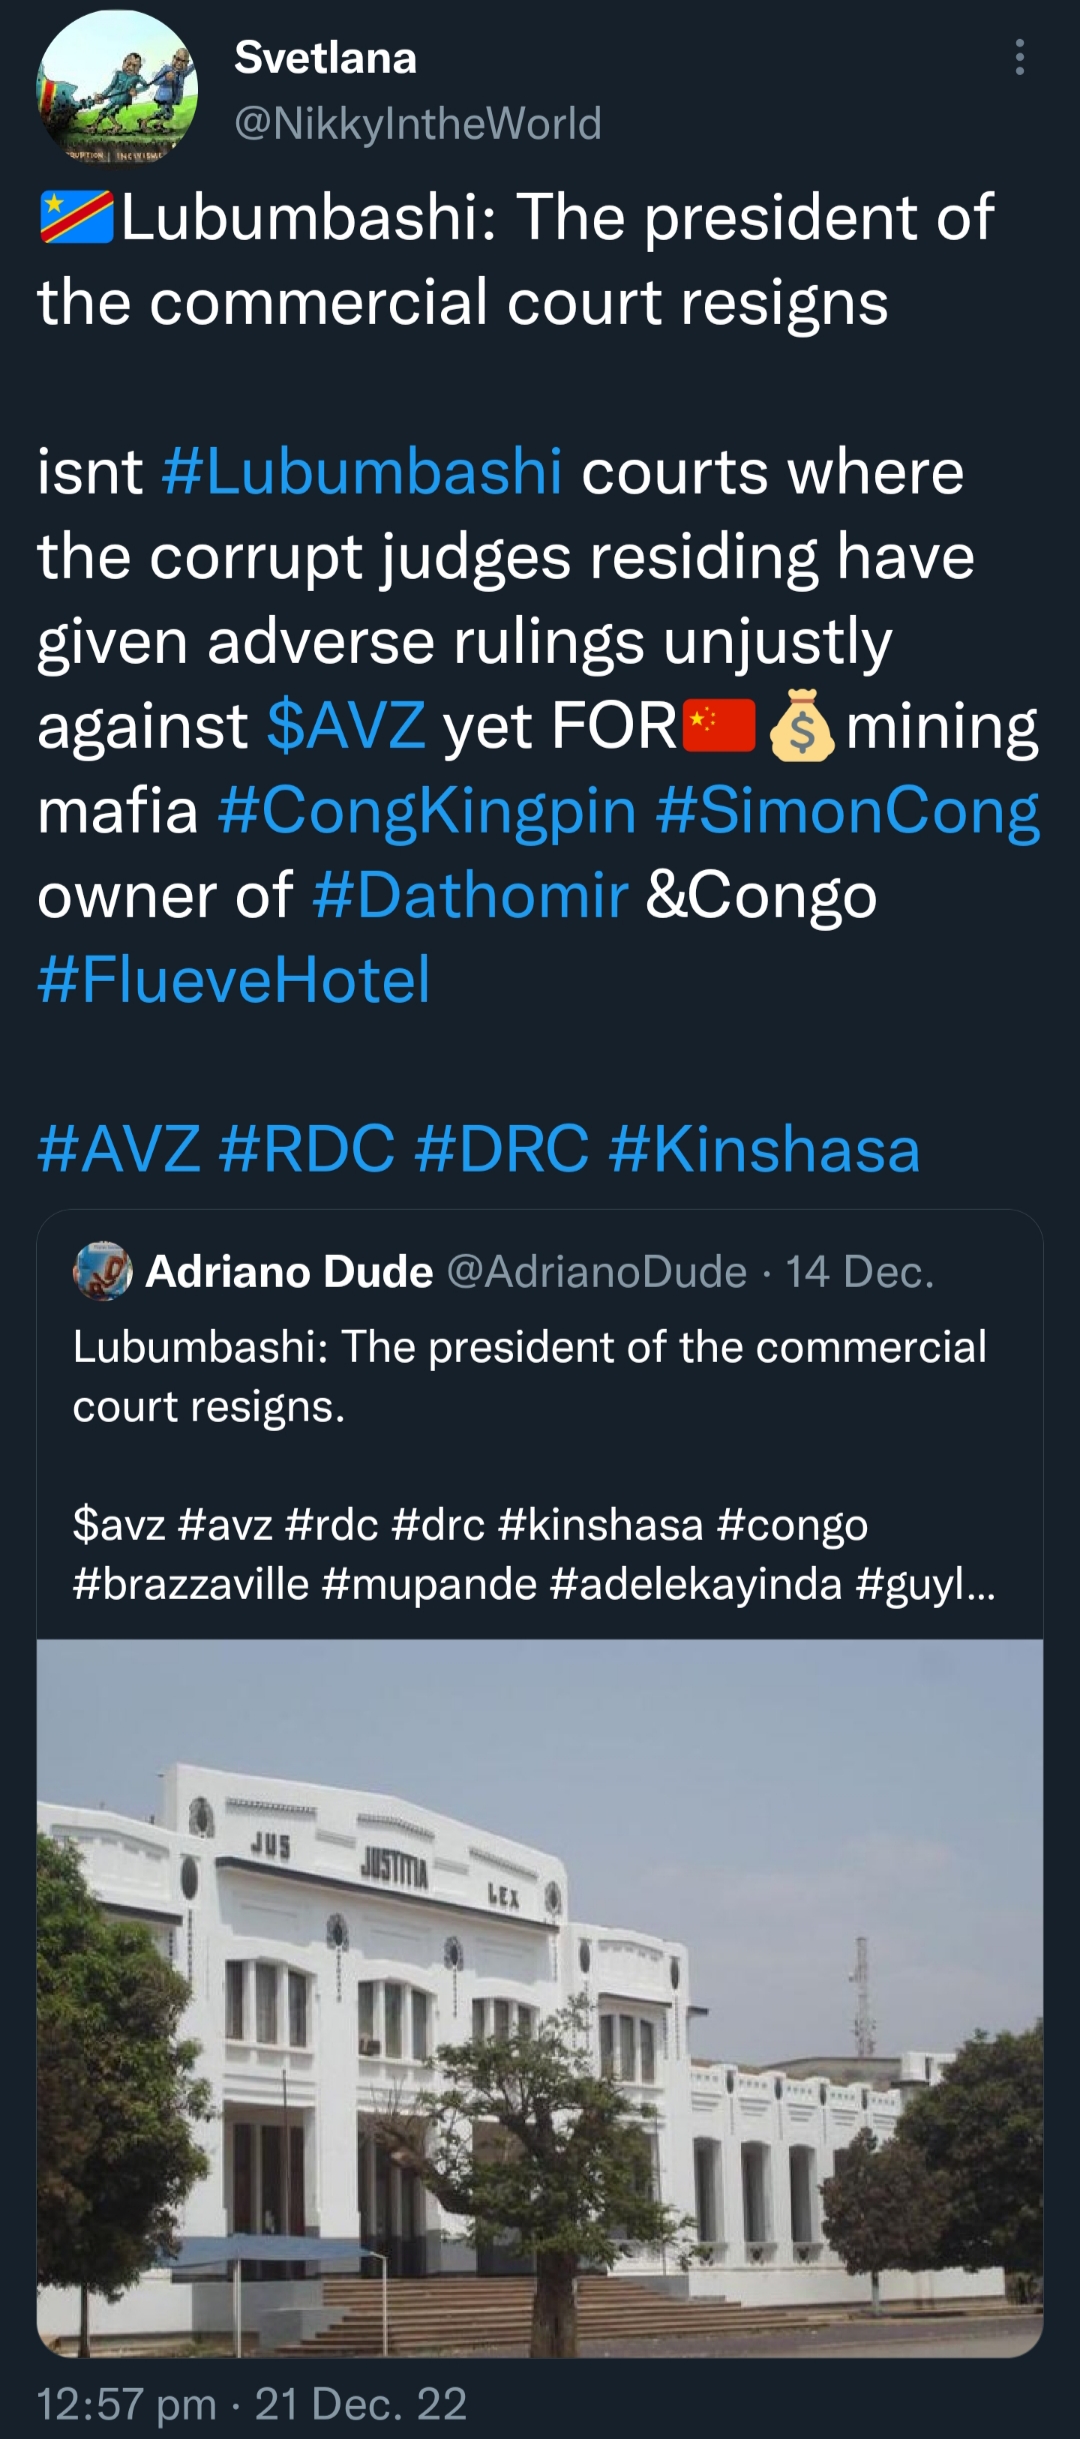The image size is (1080, 2439).
Task: Open the three-dot more options menu
Action: 1019,58
